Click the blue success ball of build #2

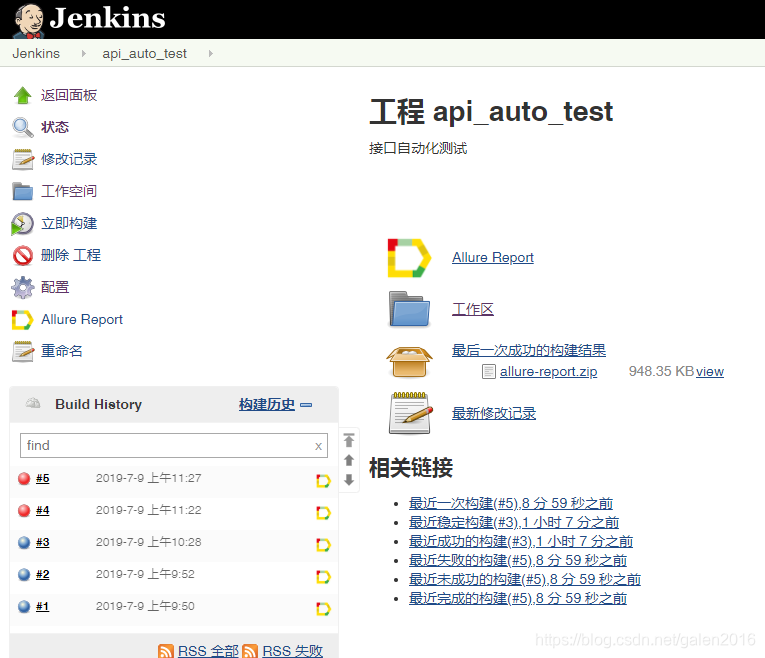click(x=24, y=575)
